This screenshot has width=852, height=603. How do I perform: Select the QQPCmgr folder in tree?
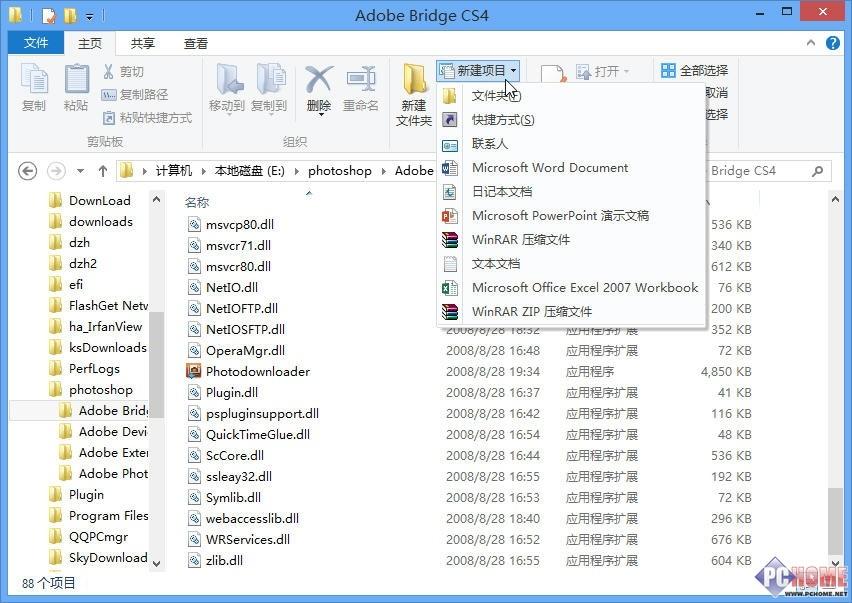point(89,537)
